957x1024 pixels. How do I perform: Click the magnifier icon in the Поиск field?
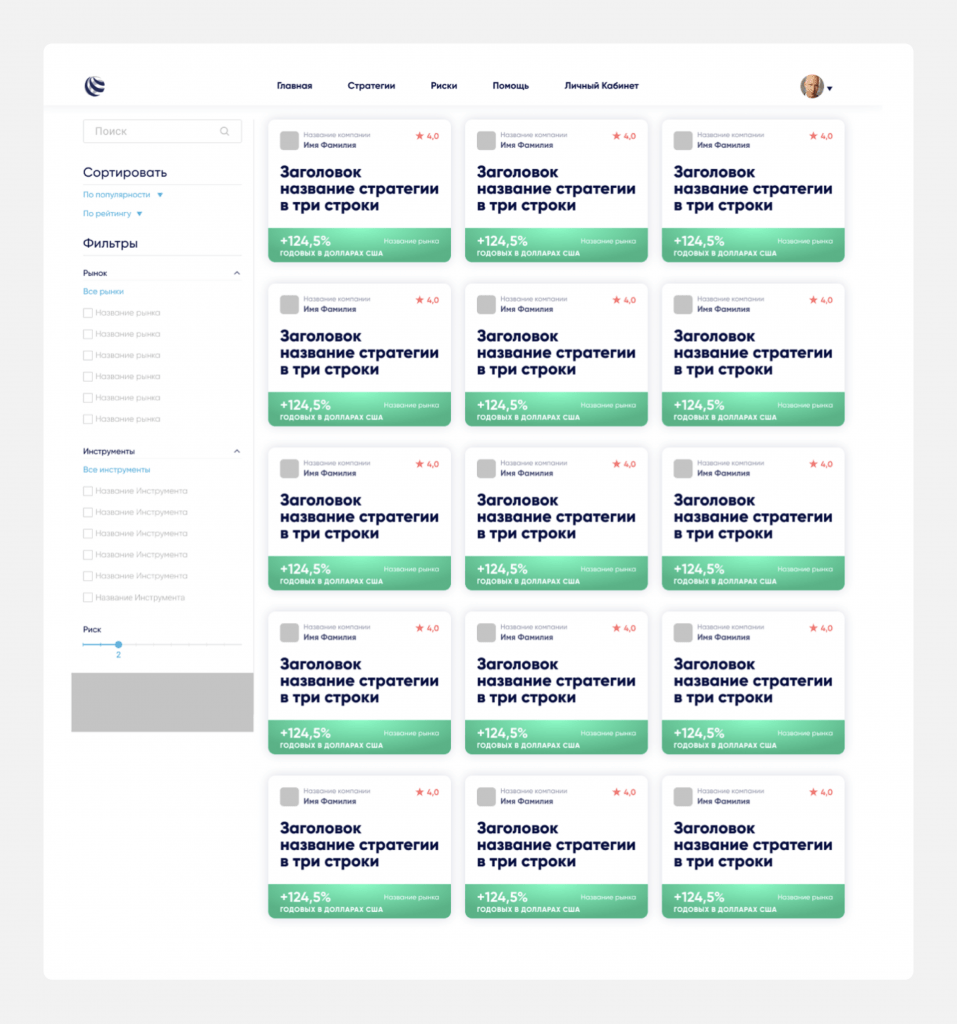[x=225, y=131]
